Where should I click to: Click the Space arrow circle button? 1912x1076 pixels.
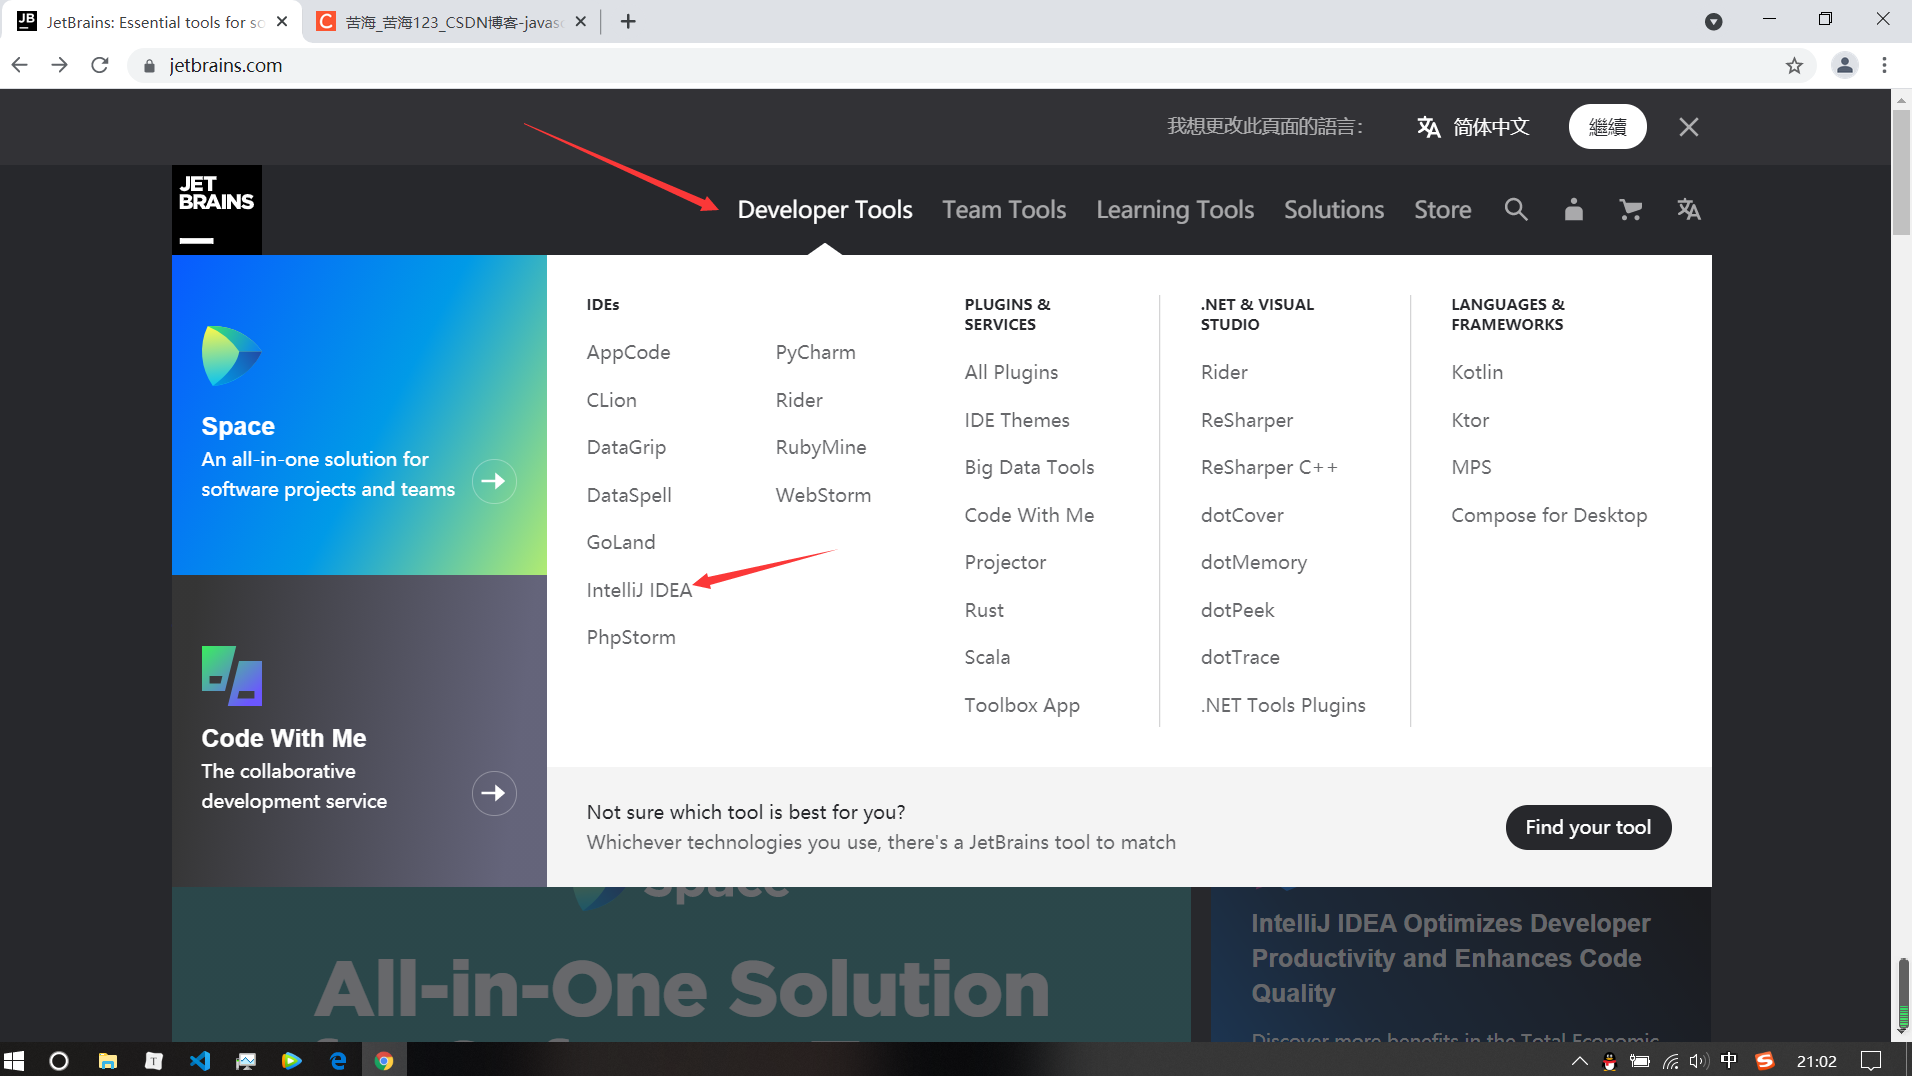(494, 482)
